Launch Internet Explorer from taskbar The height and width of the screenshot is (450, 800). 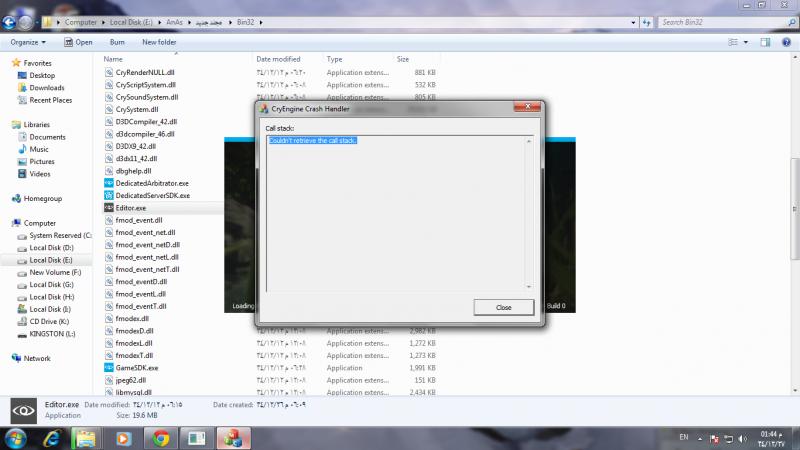point(52,438)
